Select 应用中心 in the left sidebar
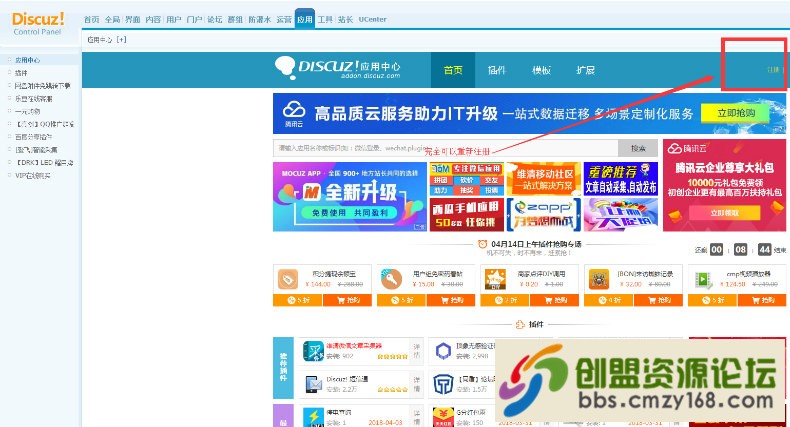This screenshot has height=427, width=790. tap(27, 60)
